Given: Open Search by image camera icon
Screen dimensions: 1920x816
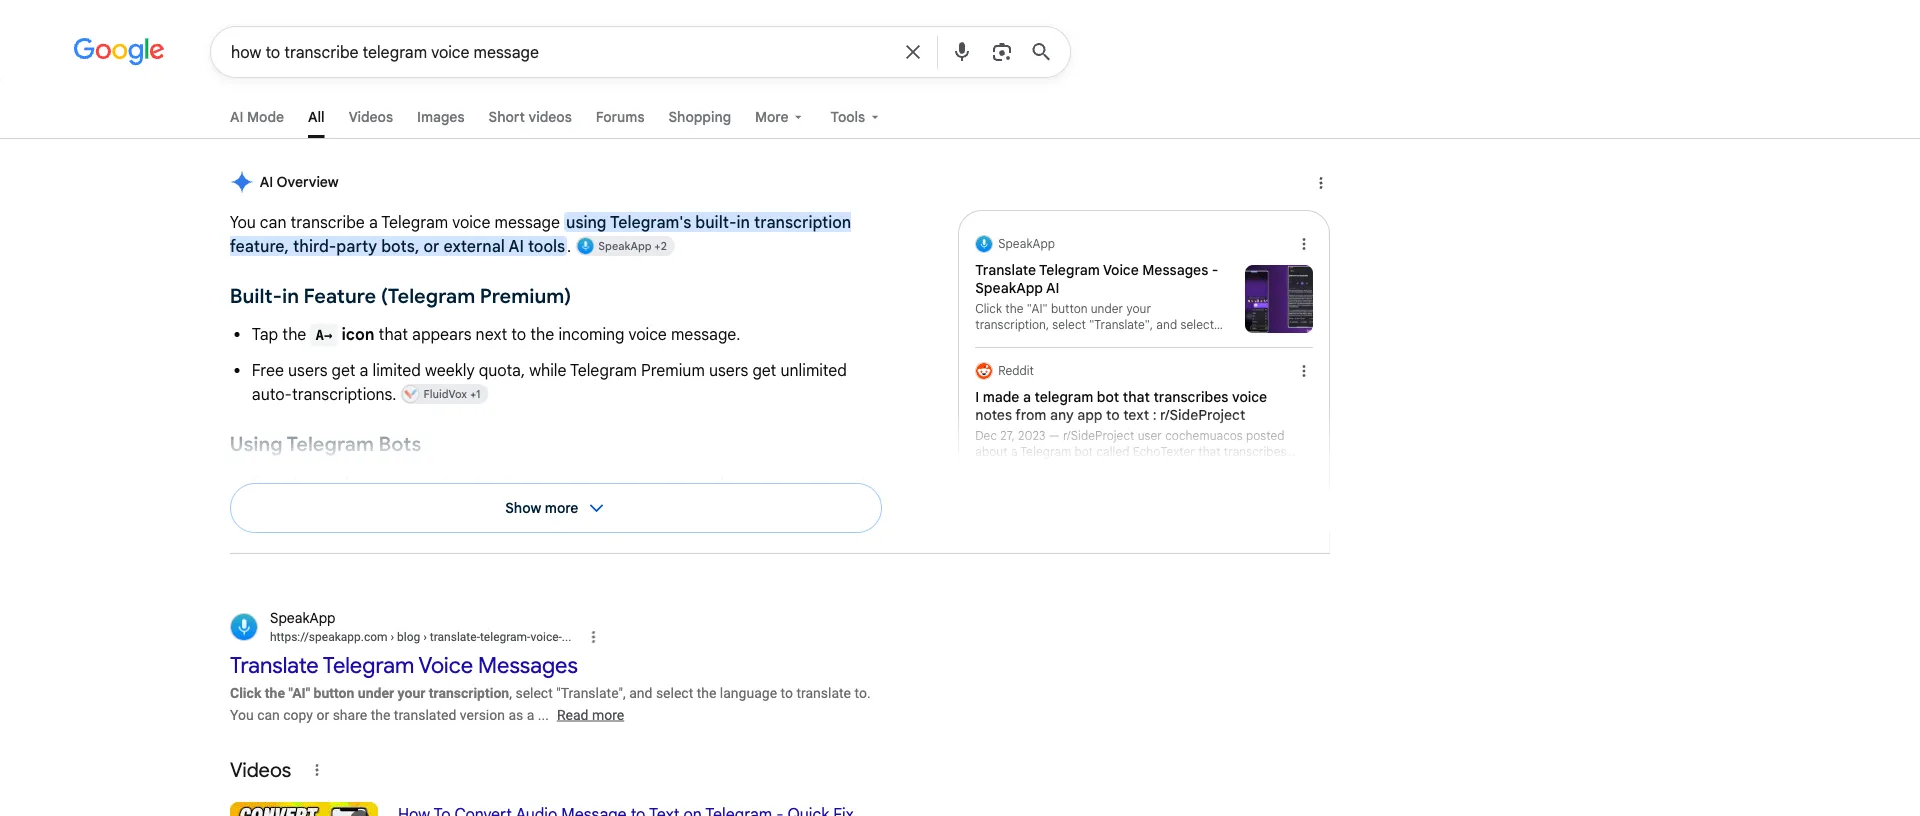Looking at the screenshot, I should (x=1001, y=52).
